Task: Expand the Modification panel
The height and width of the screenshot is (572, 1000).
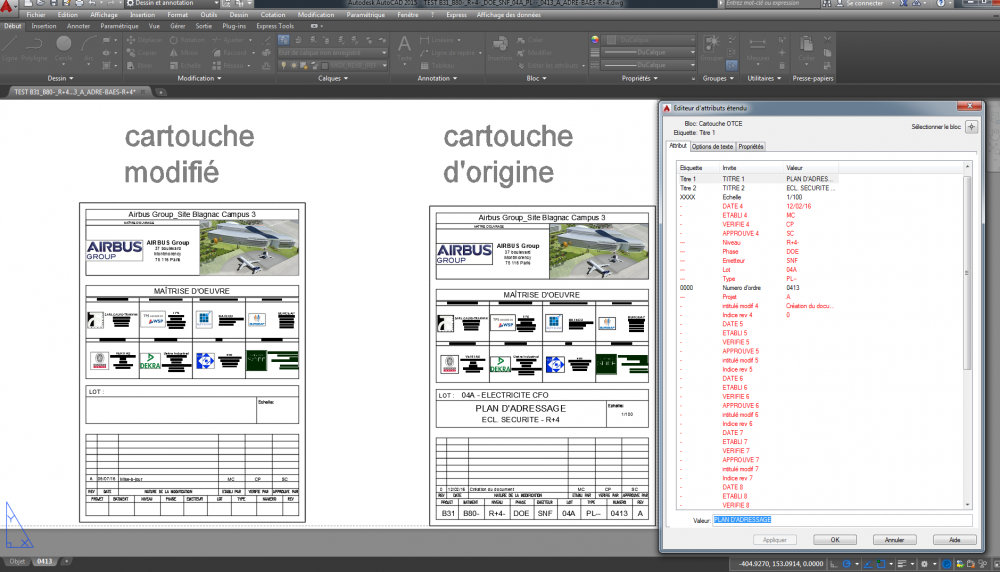Action: click(200, 78)
